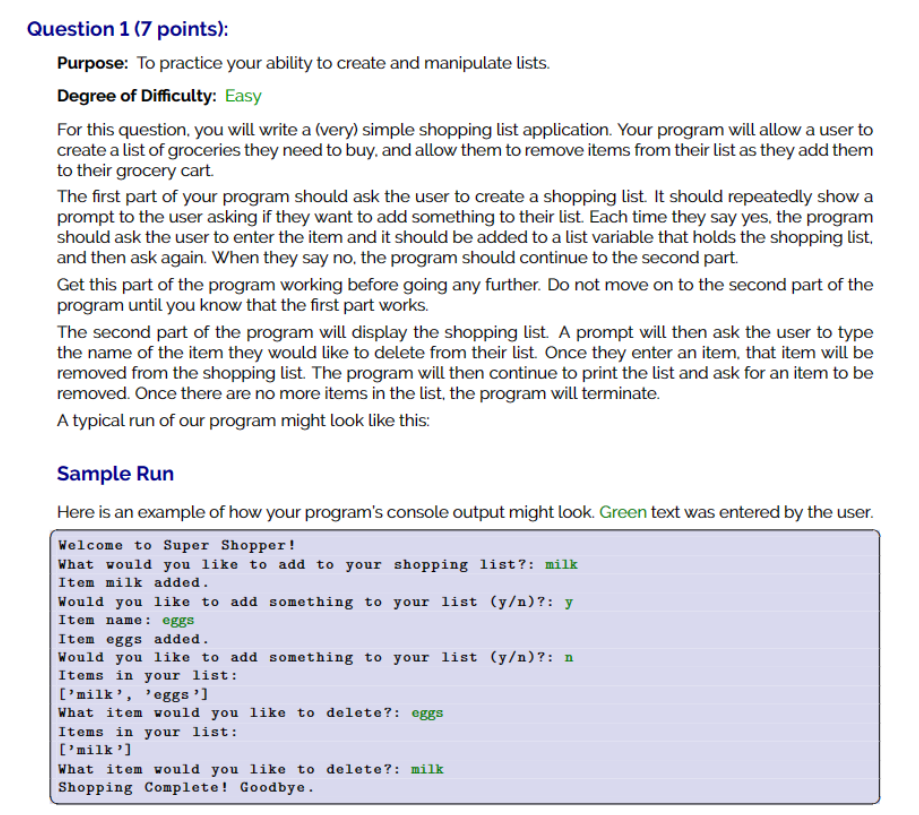The image size is (919, 815).
Task: Click the Degree of Difficulty label
Action: 130,96
